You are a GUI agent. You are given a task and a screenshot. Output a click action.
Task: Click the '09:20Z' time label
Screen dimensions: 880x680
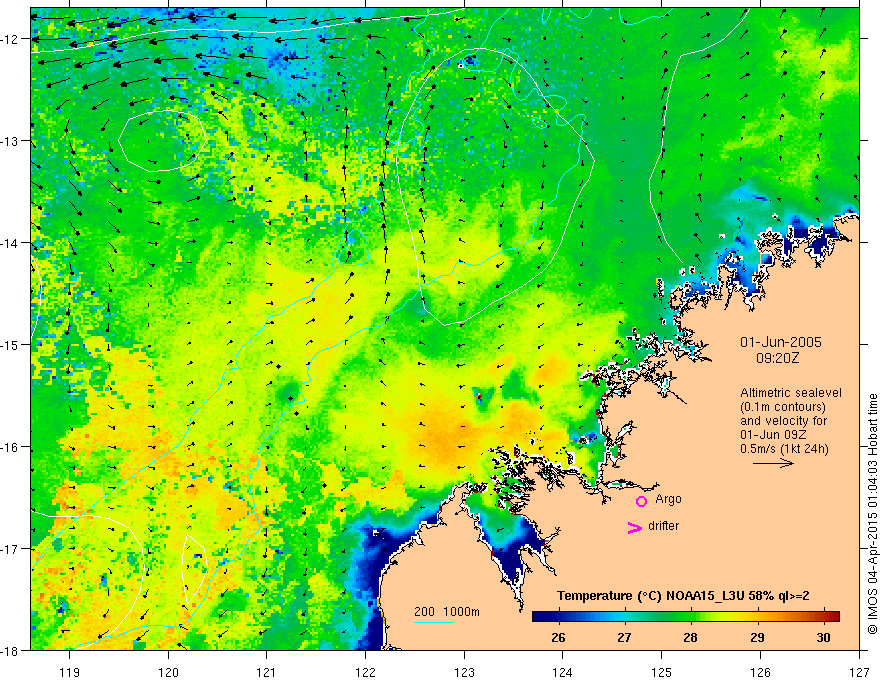coord(777,358)
